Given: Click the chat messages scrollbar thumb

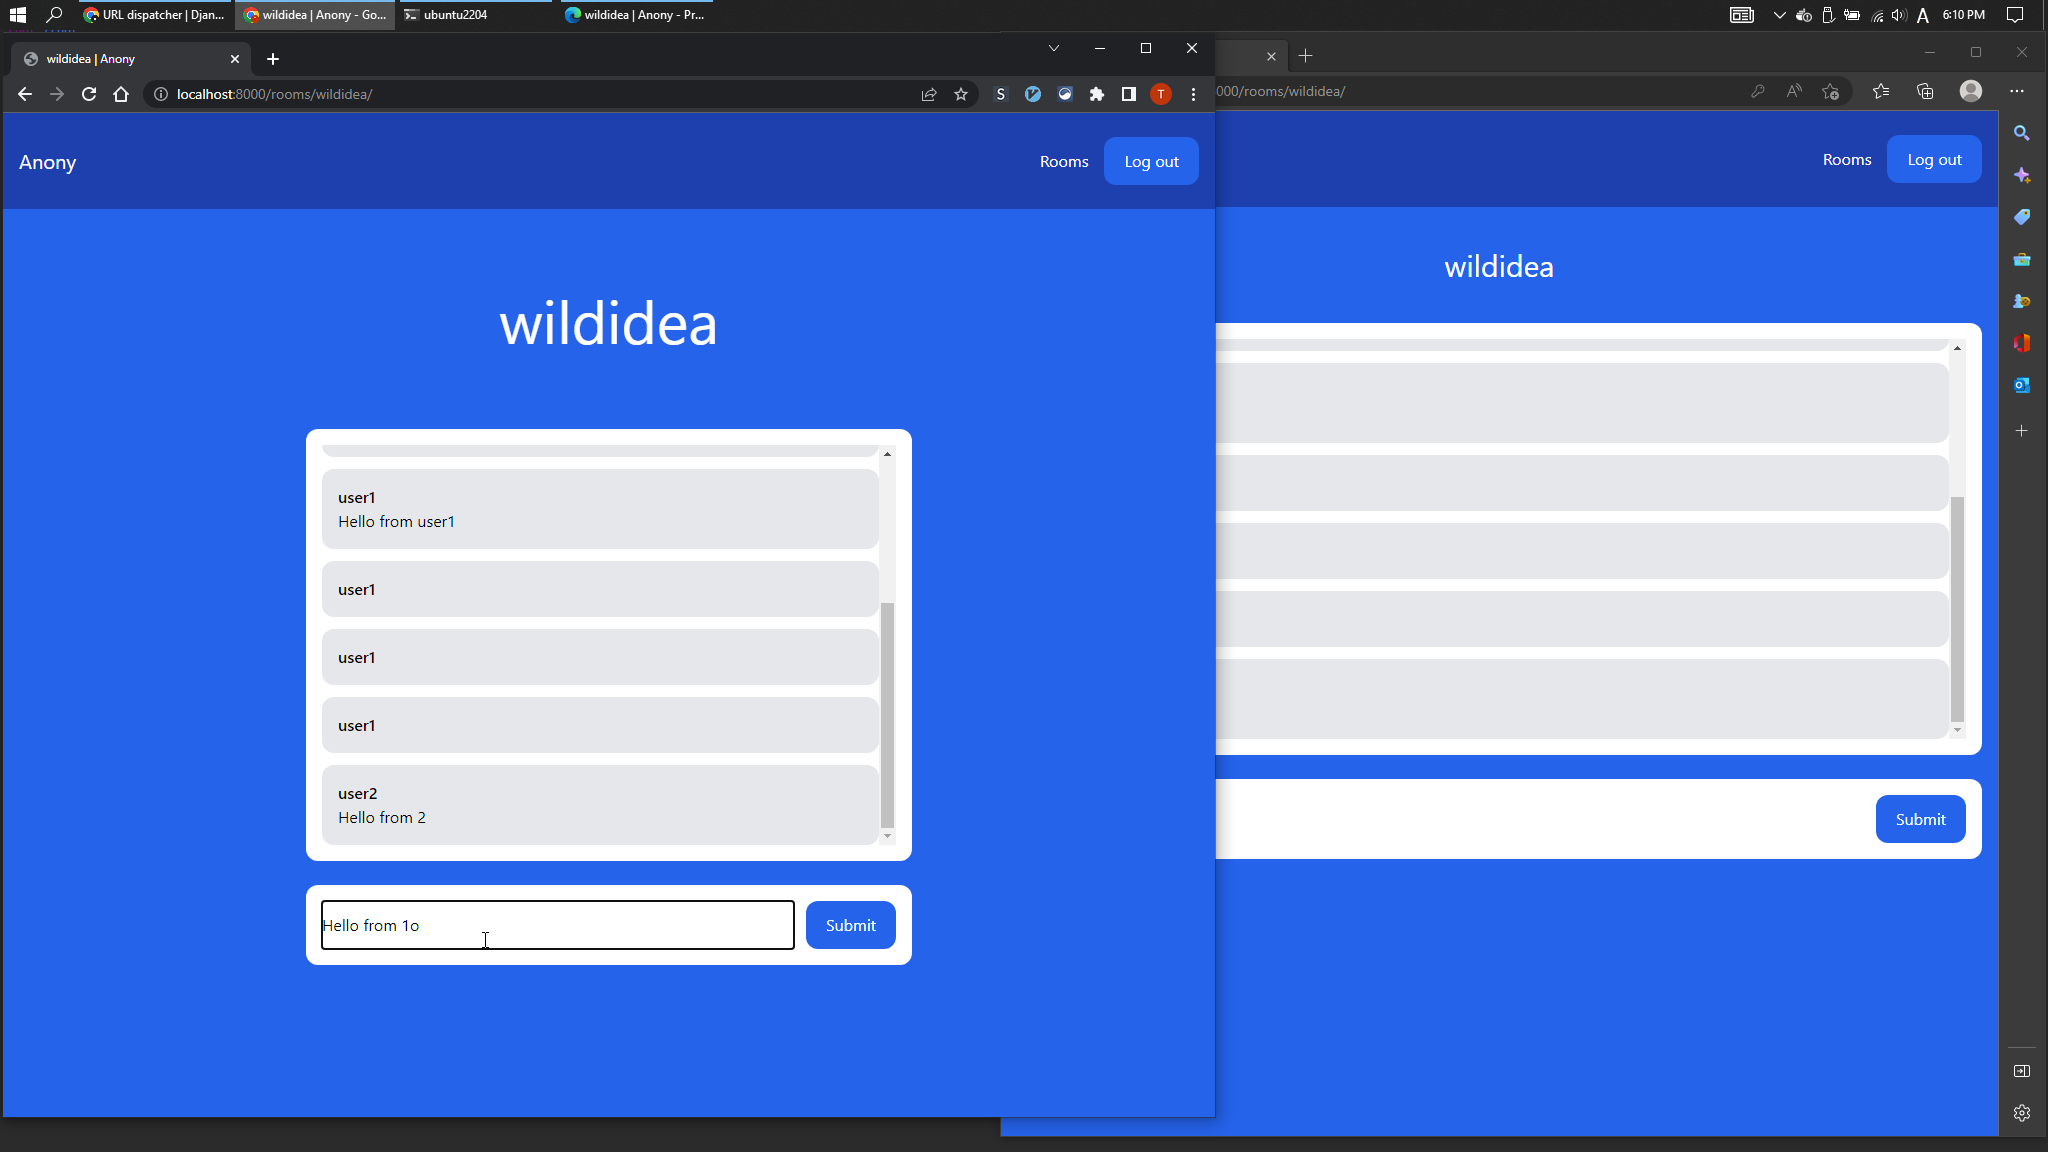Looking at the screenshot, I should tap(887, 715).
